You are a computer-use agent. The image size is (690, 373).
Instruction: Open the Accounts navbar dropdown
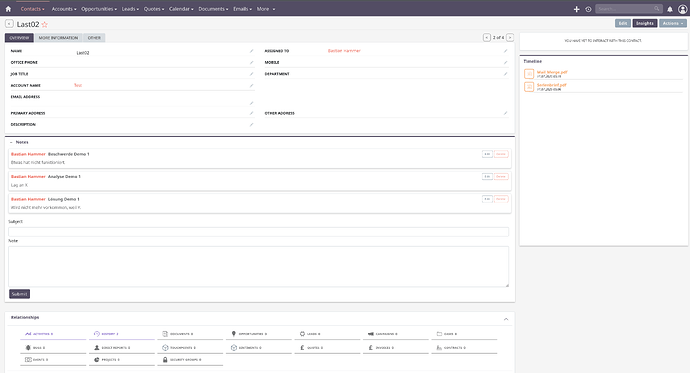pyautogui.click(x=64, y=9)
